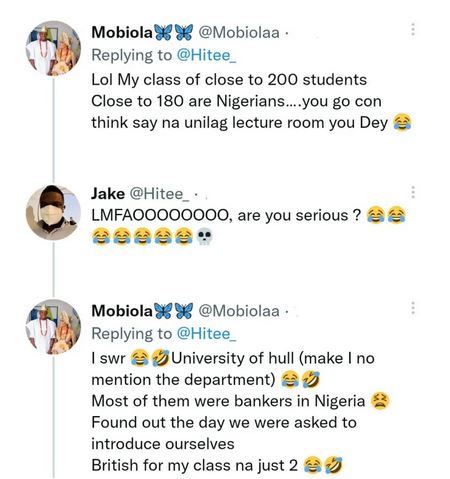Click the @Mobiolaa handle on first tweet

[239, 32]
